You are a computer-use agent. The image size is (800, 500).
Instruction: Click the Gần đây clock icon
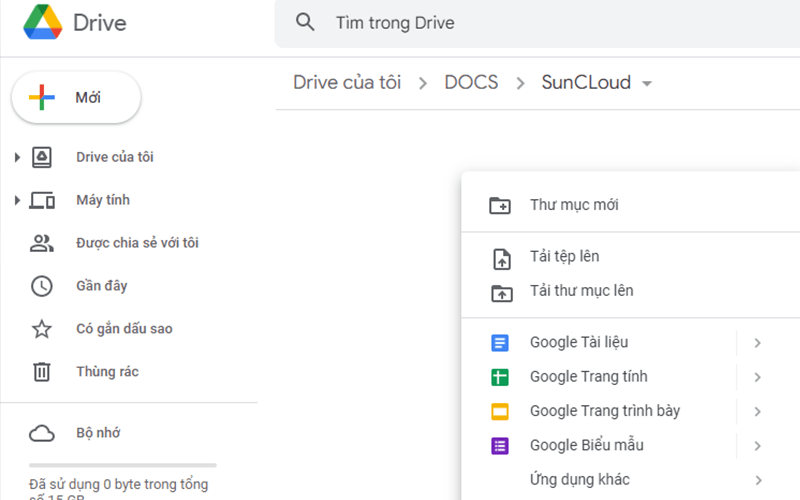point(42,286)
